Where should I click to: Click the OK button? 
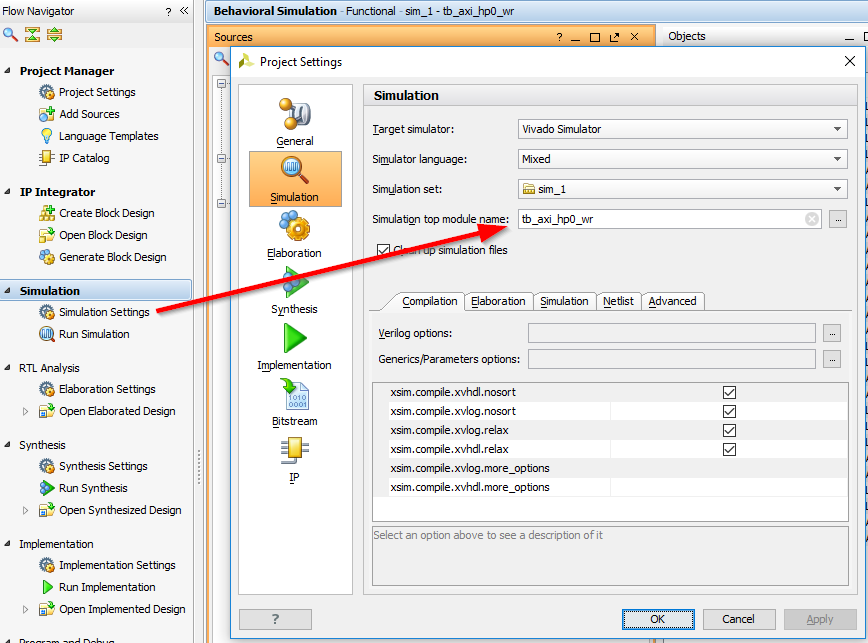pyautogui.click(x=658, y=619)
